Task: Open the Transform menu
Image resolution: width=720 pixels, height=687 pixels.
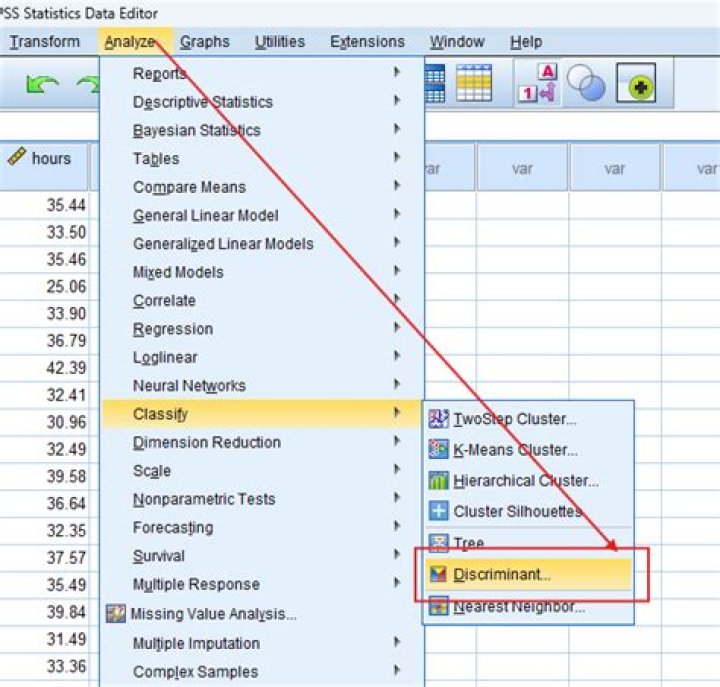Action: point(45,42)
